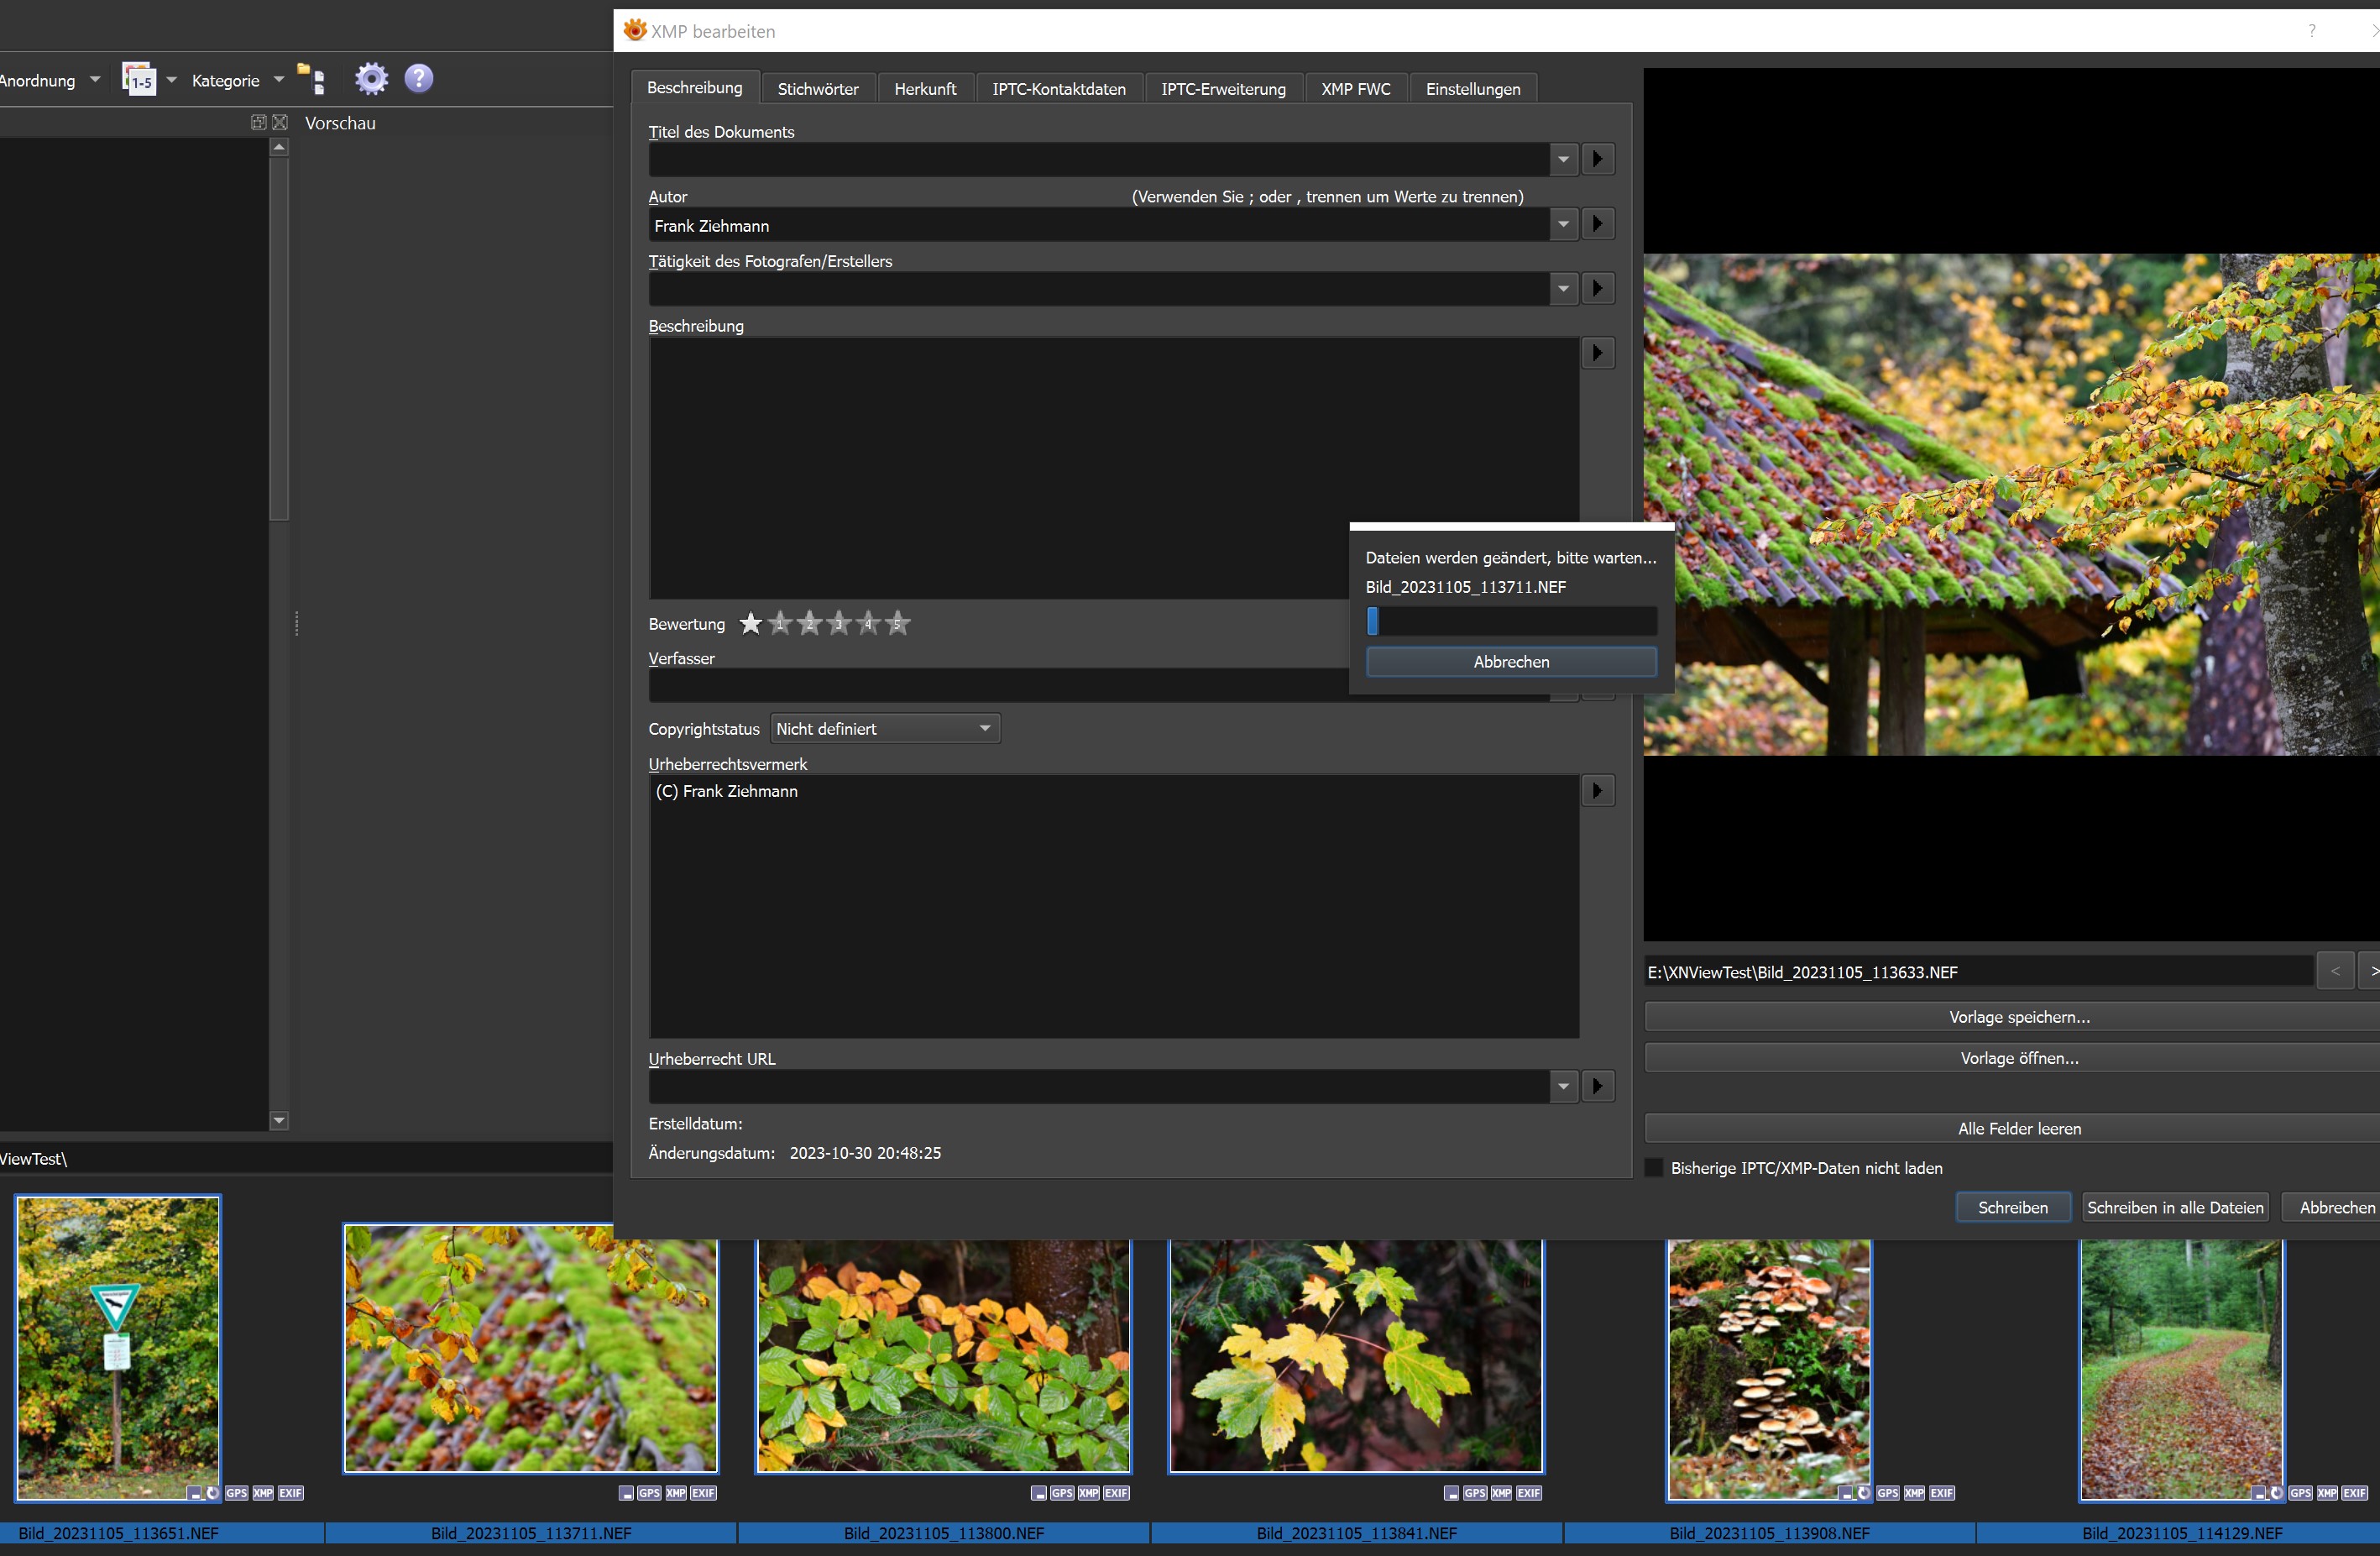Set the Bewertung to five stars

(897, 624)
